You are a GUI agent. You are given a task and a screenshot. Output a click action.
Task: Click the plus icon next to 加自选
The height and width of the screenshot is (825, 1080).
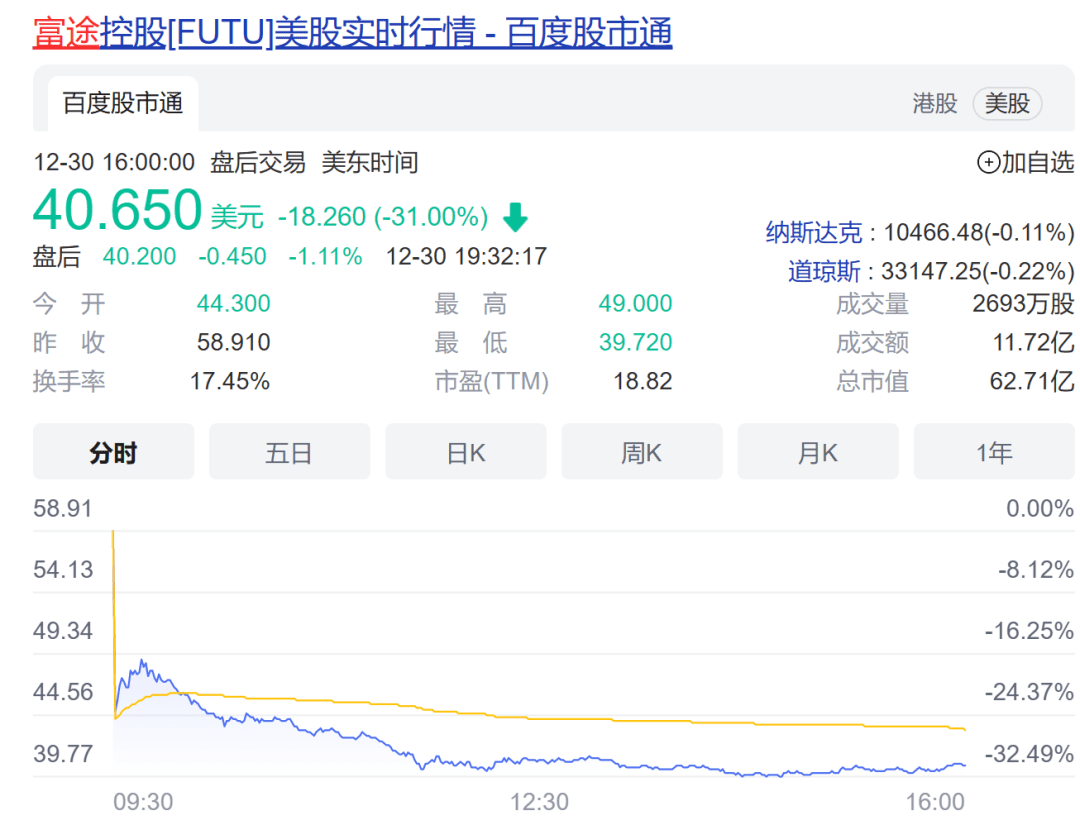988,162
